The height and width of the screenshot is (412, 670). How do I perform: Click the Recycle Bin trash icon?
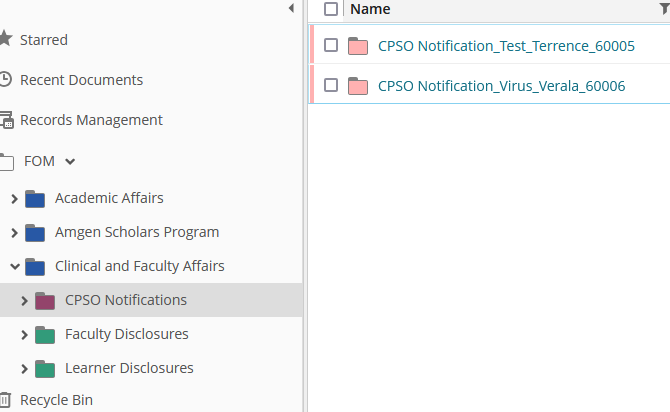(5, 400)
